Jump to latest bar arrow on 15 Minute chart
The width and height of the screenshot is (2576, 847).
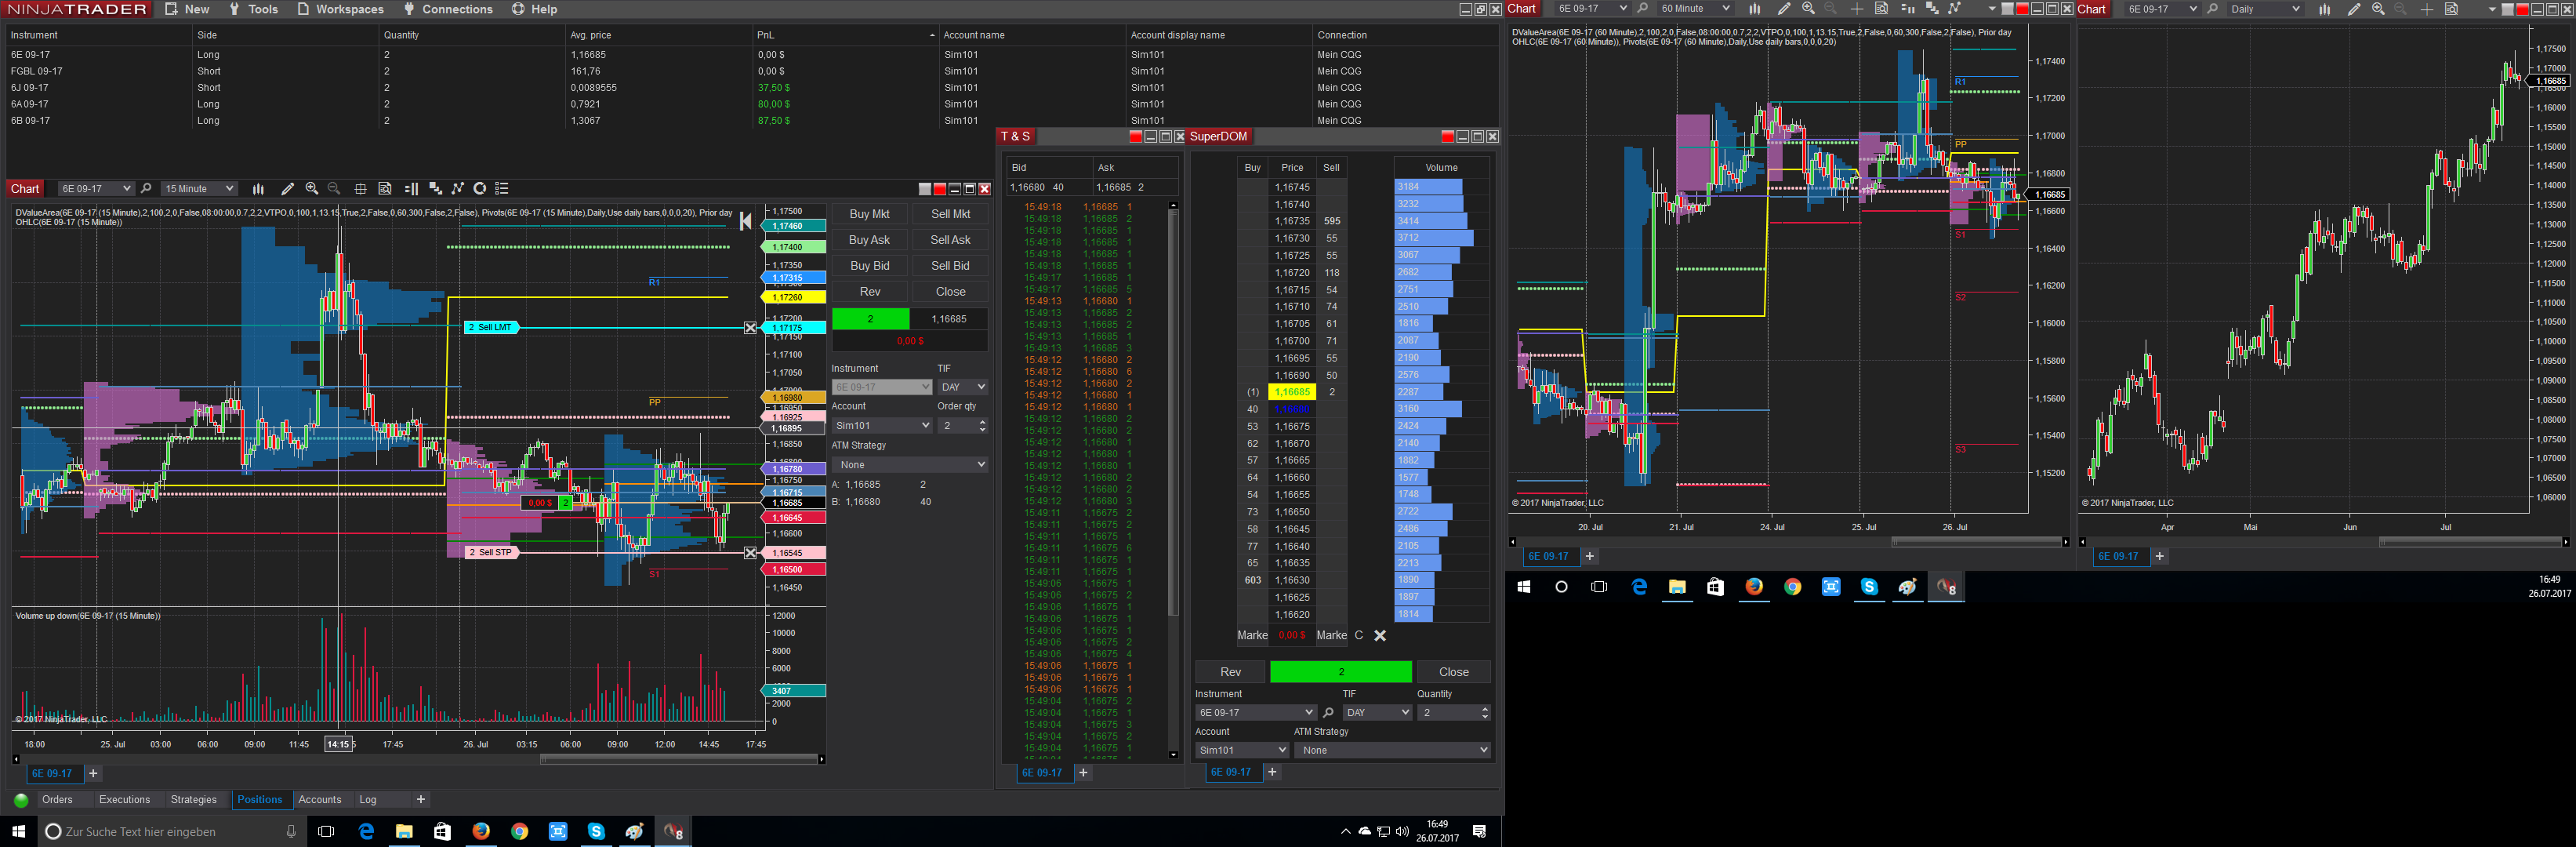click(x=745, y=222)
